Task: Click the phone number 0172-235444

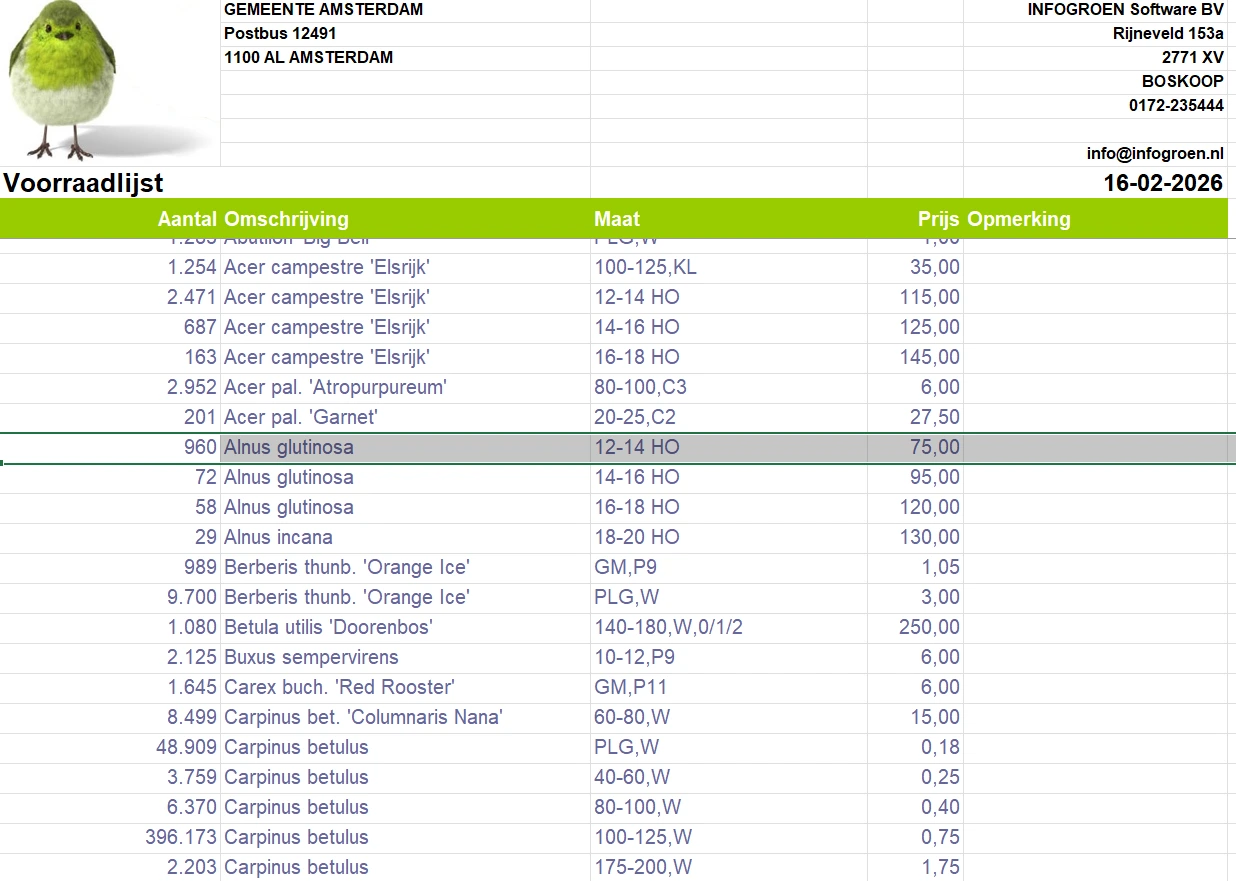Action: click(x=1176, y=106)
